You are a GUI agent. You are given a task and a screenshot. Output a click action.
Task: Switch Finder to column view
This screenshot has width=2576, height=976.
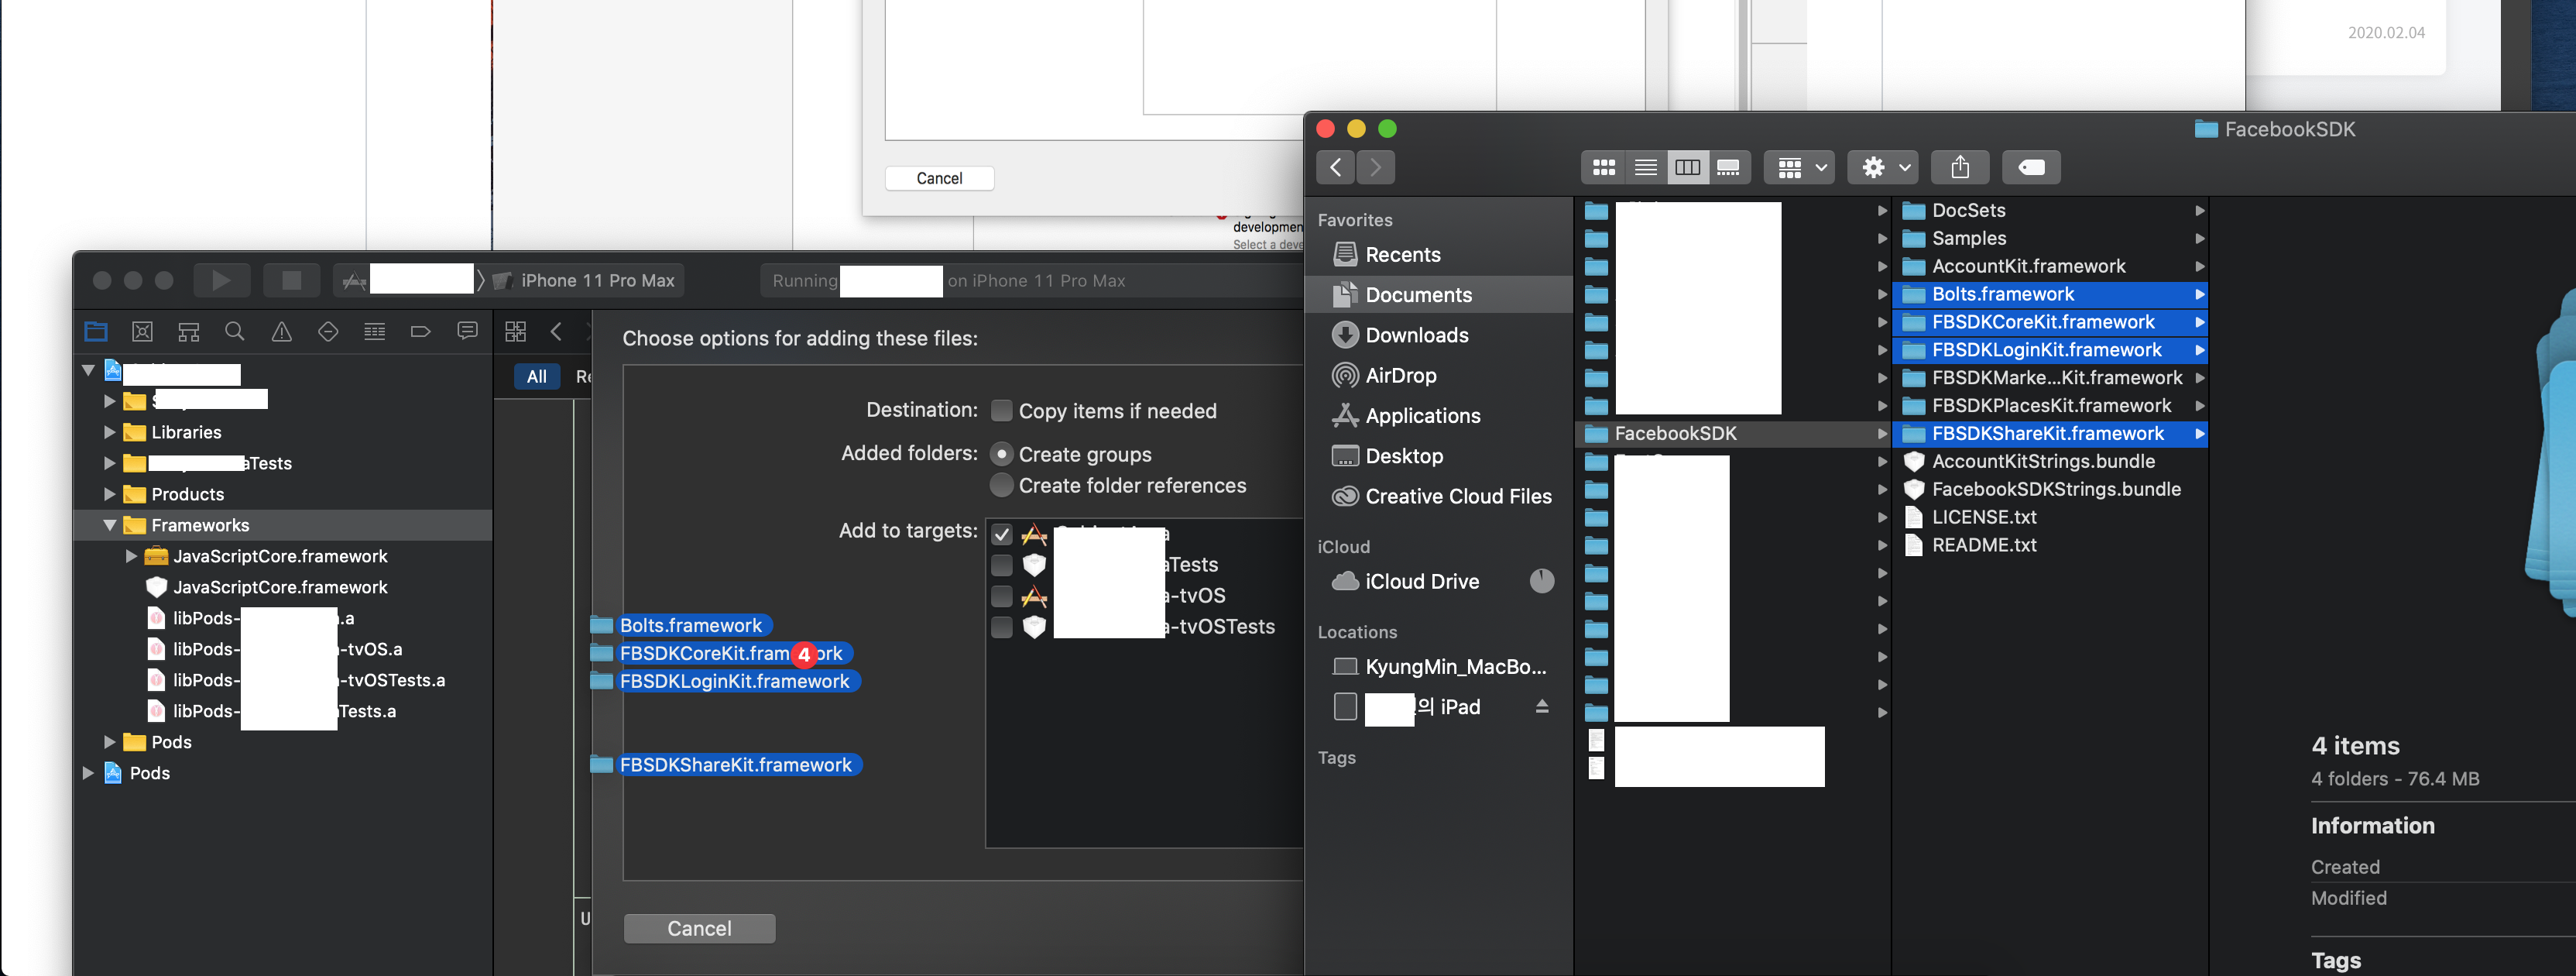pyautogui.click(x=1687, y=167)
